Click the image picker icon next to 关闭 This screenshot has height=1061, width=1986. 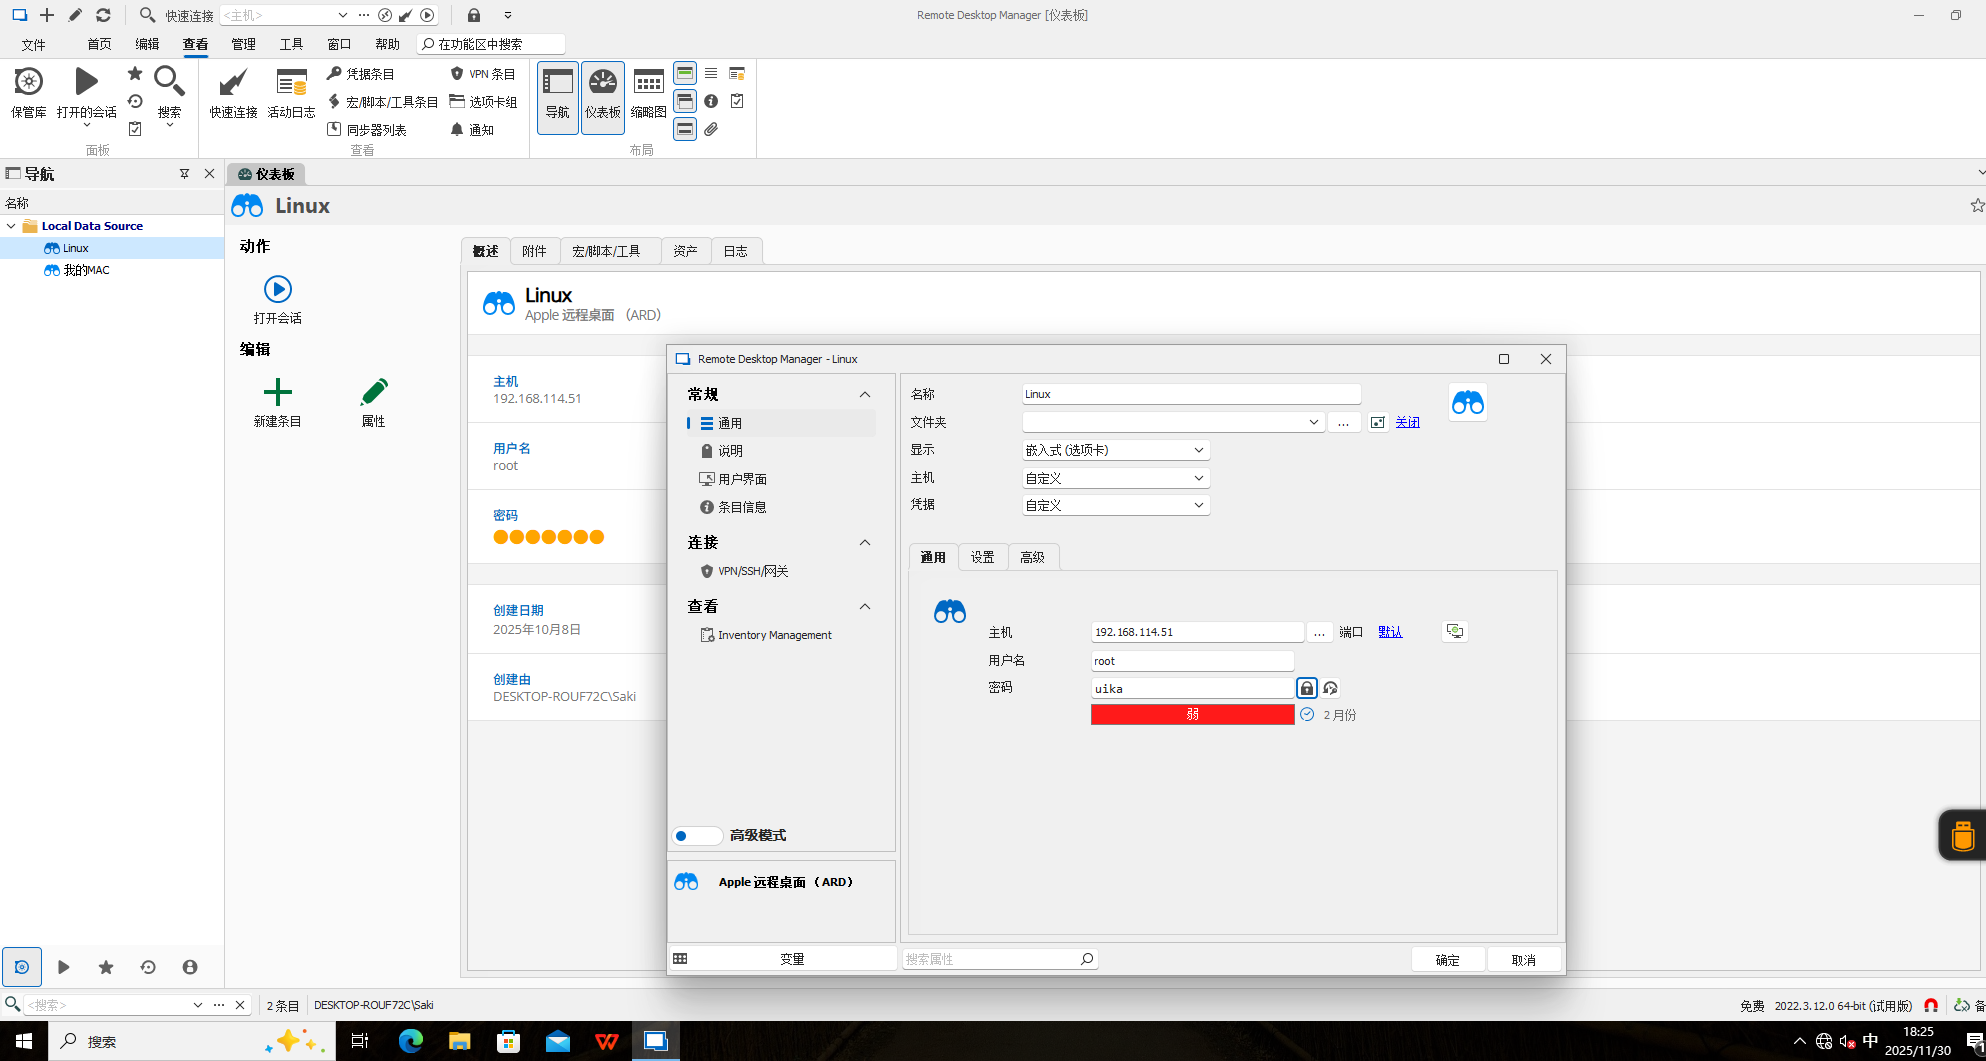[1378, 422]
